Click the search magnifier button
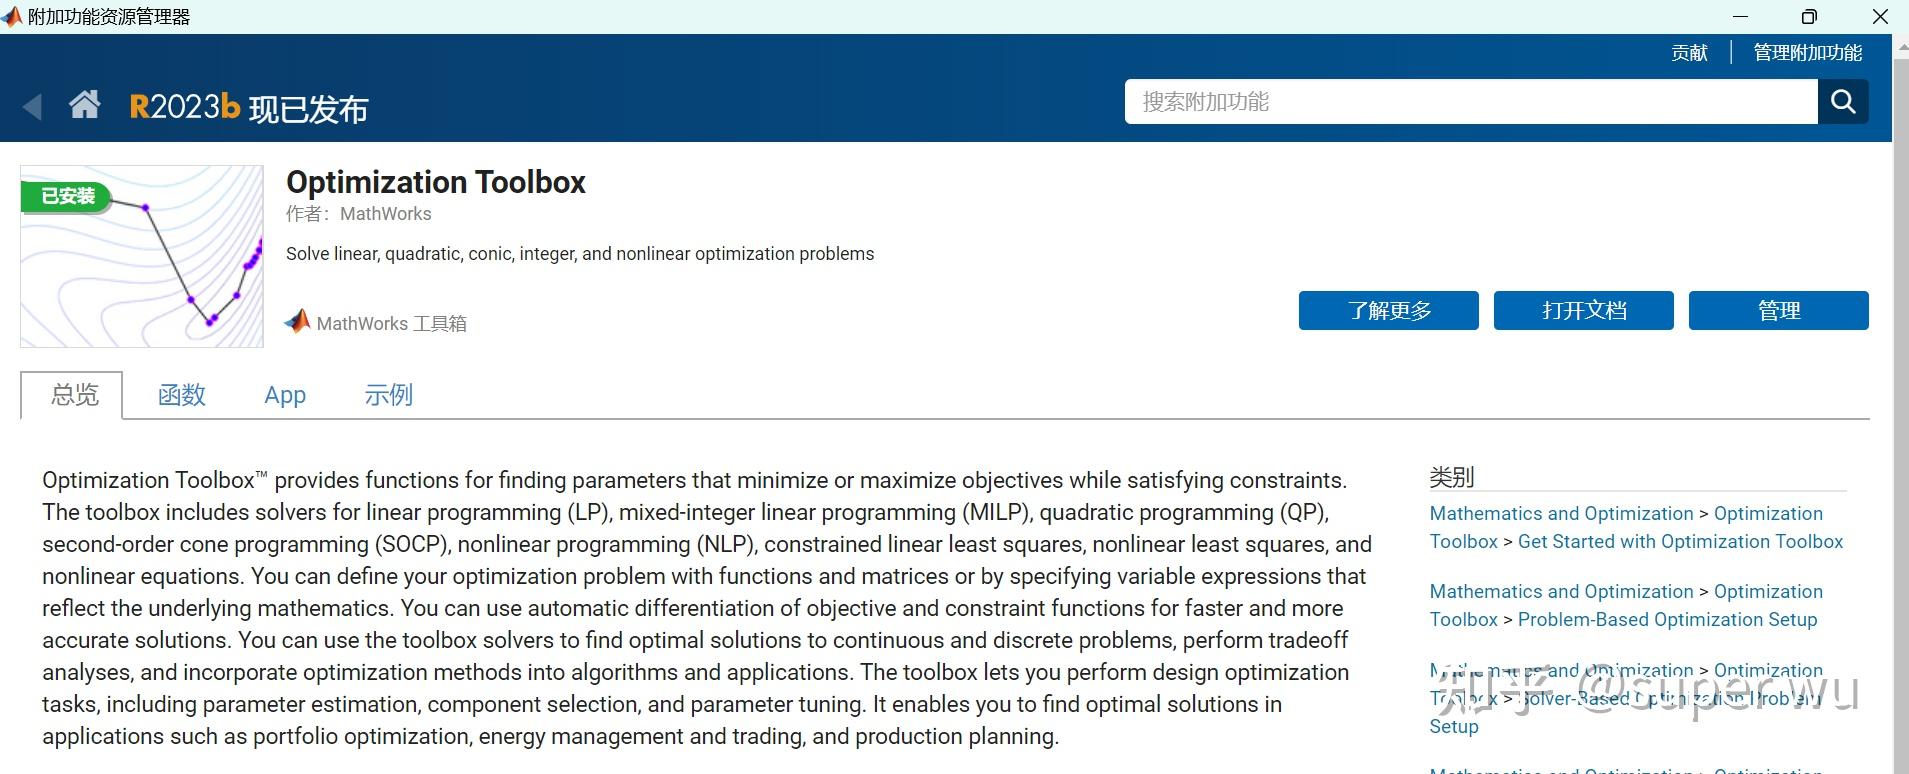Image resolution: width=1909 pixels, height=774 pixels. click(1843, 102)
